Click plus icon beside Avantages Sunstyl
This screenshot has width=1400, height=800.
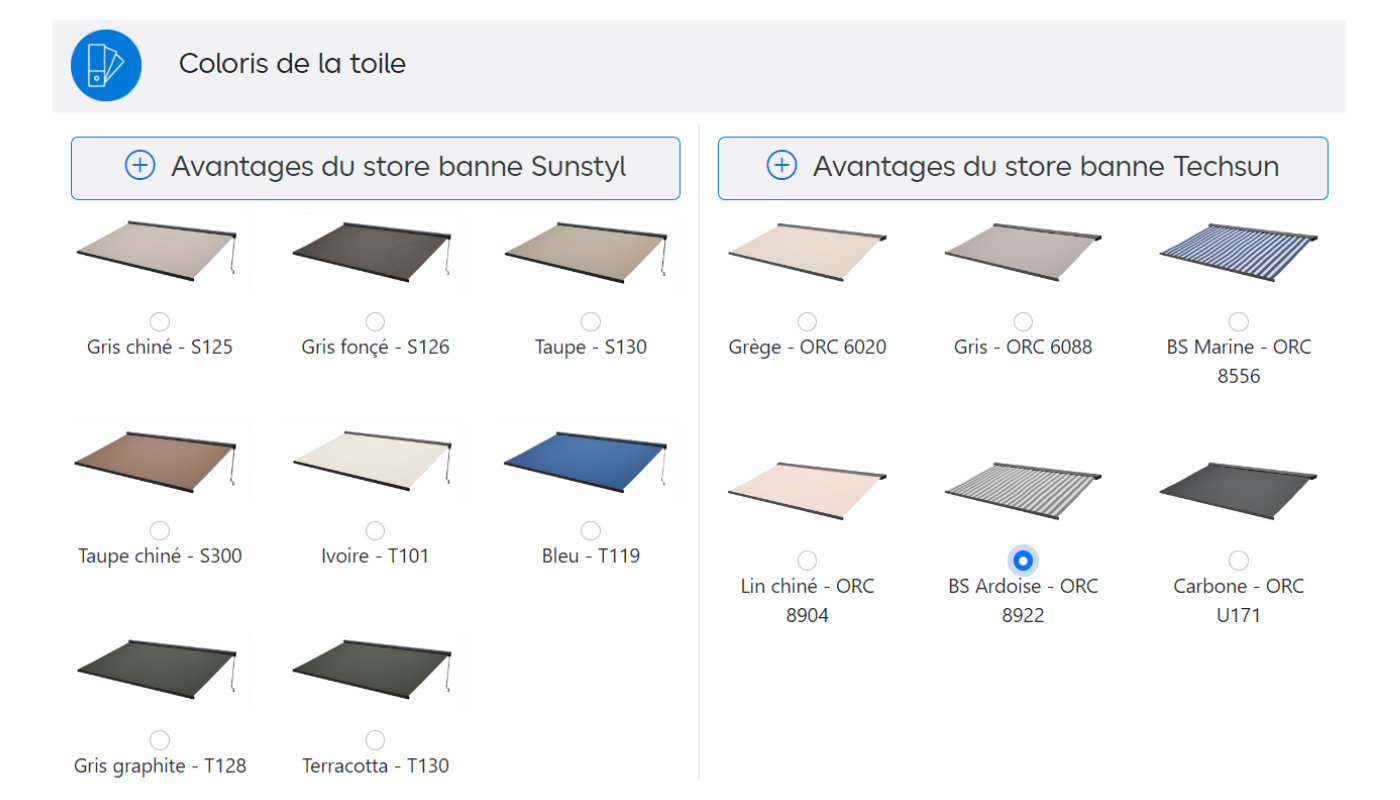click(140, 166)
